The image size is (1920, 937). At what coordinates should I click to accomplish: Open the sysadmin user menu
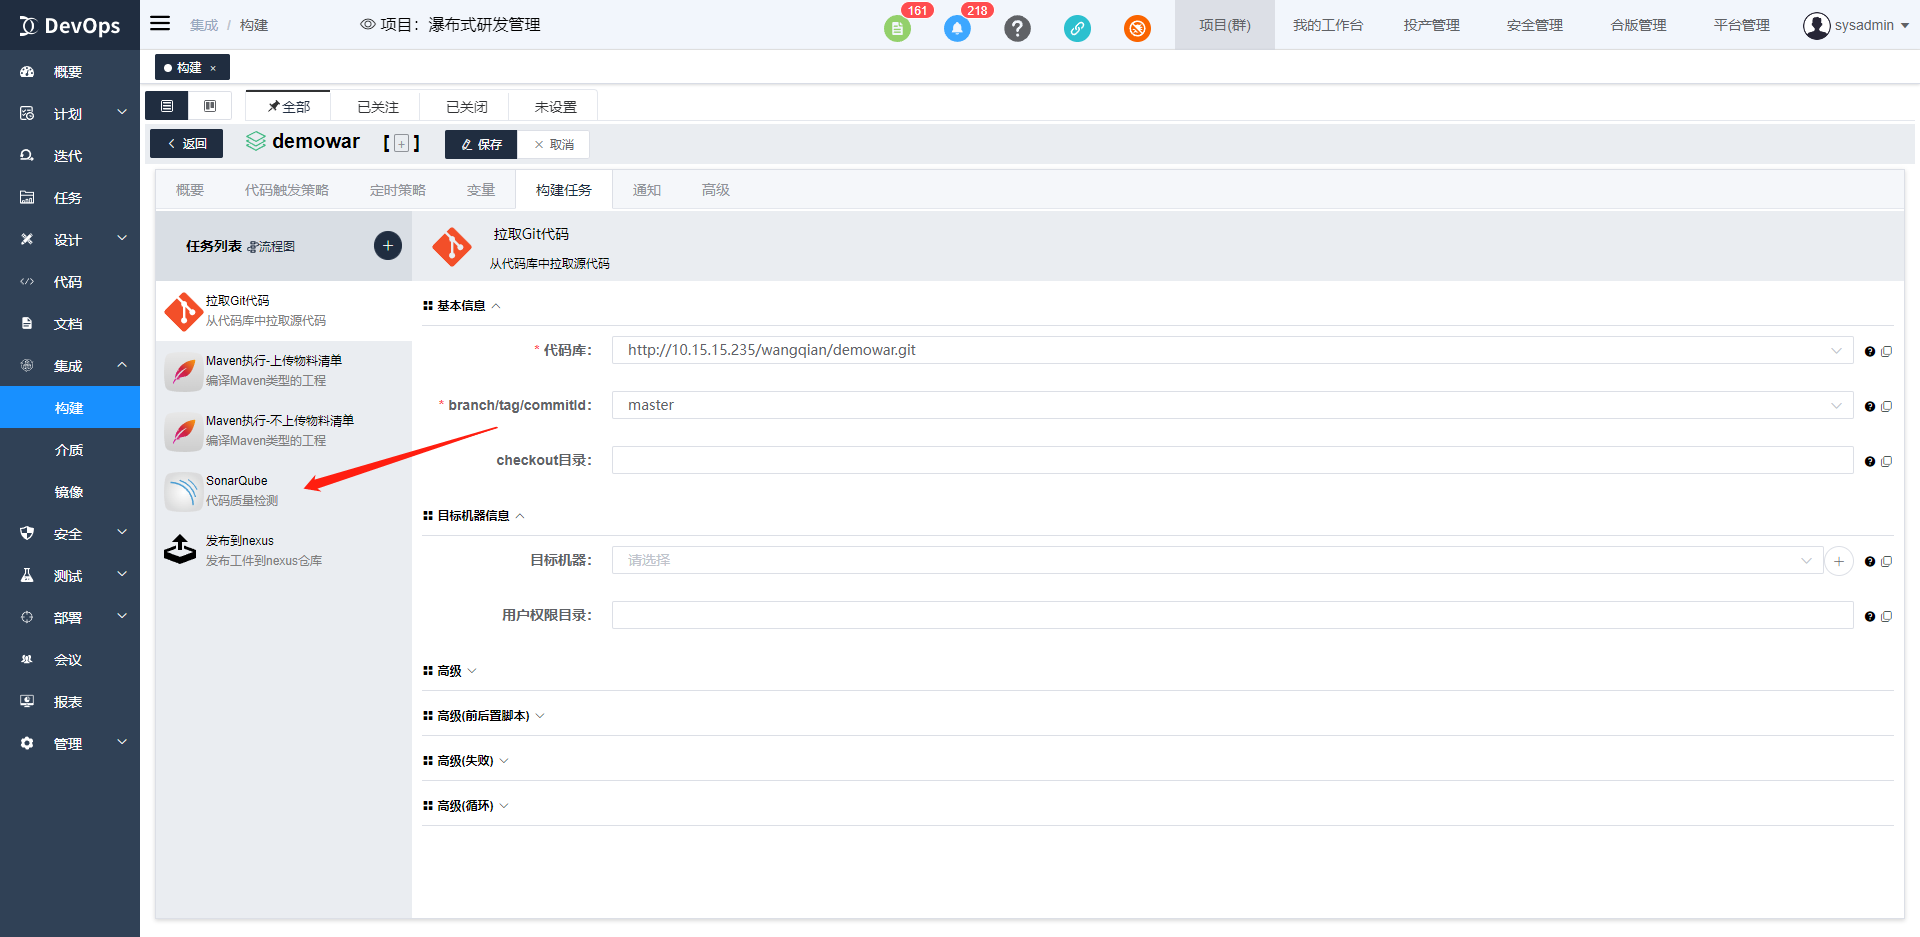pos(1855,25)
